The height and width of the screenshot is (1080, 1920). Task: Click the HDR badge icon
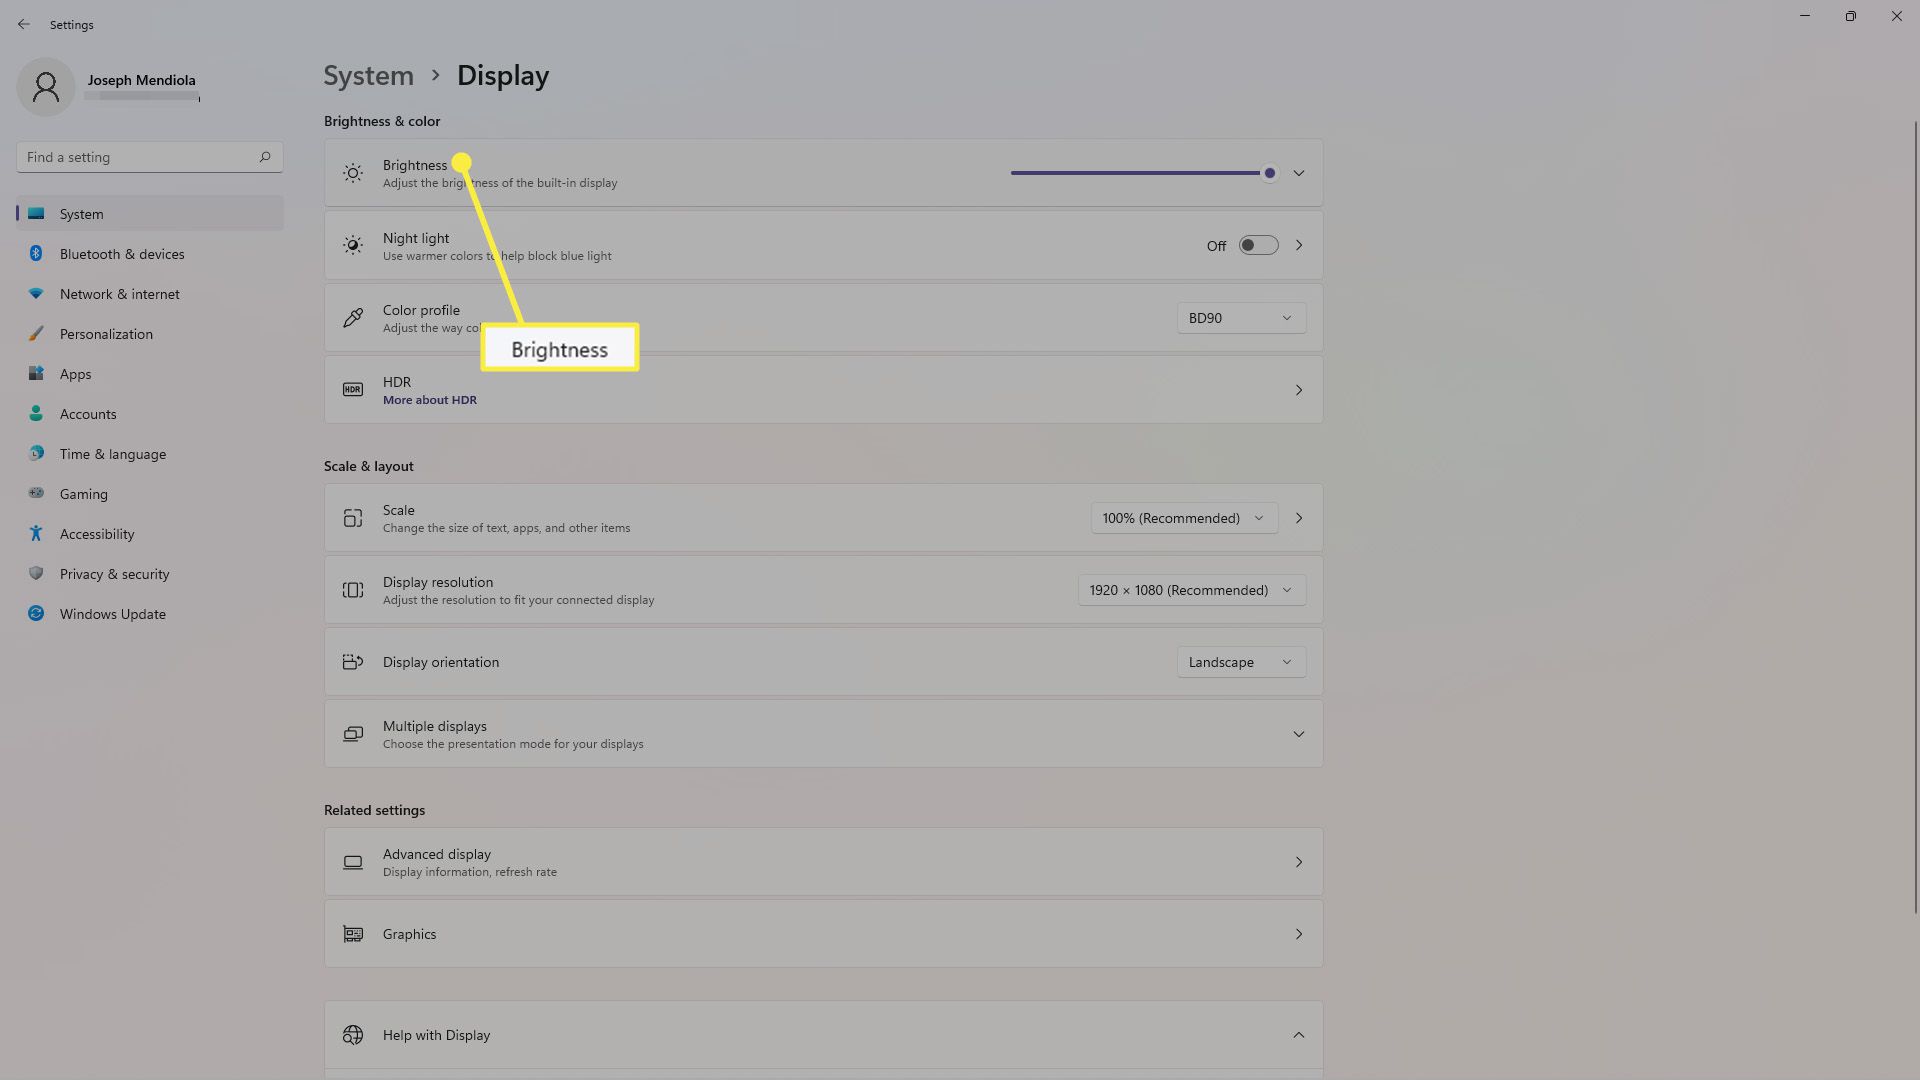353,390
